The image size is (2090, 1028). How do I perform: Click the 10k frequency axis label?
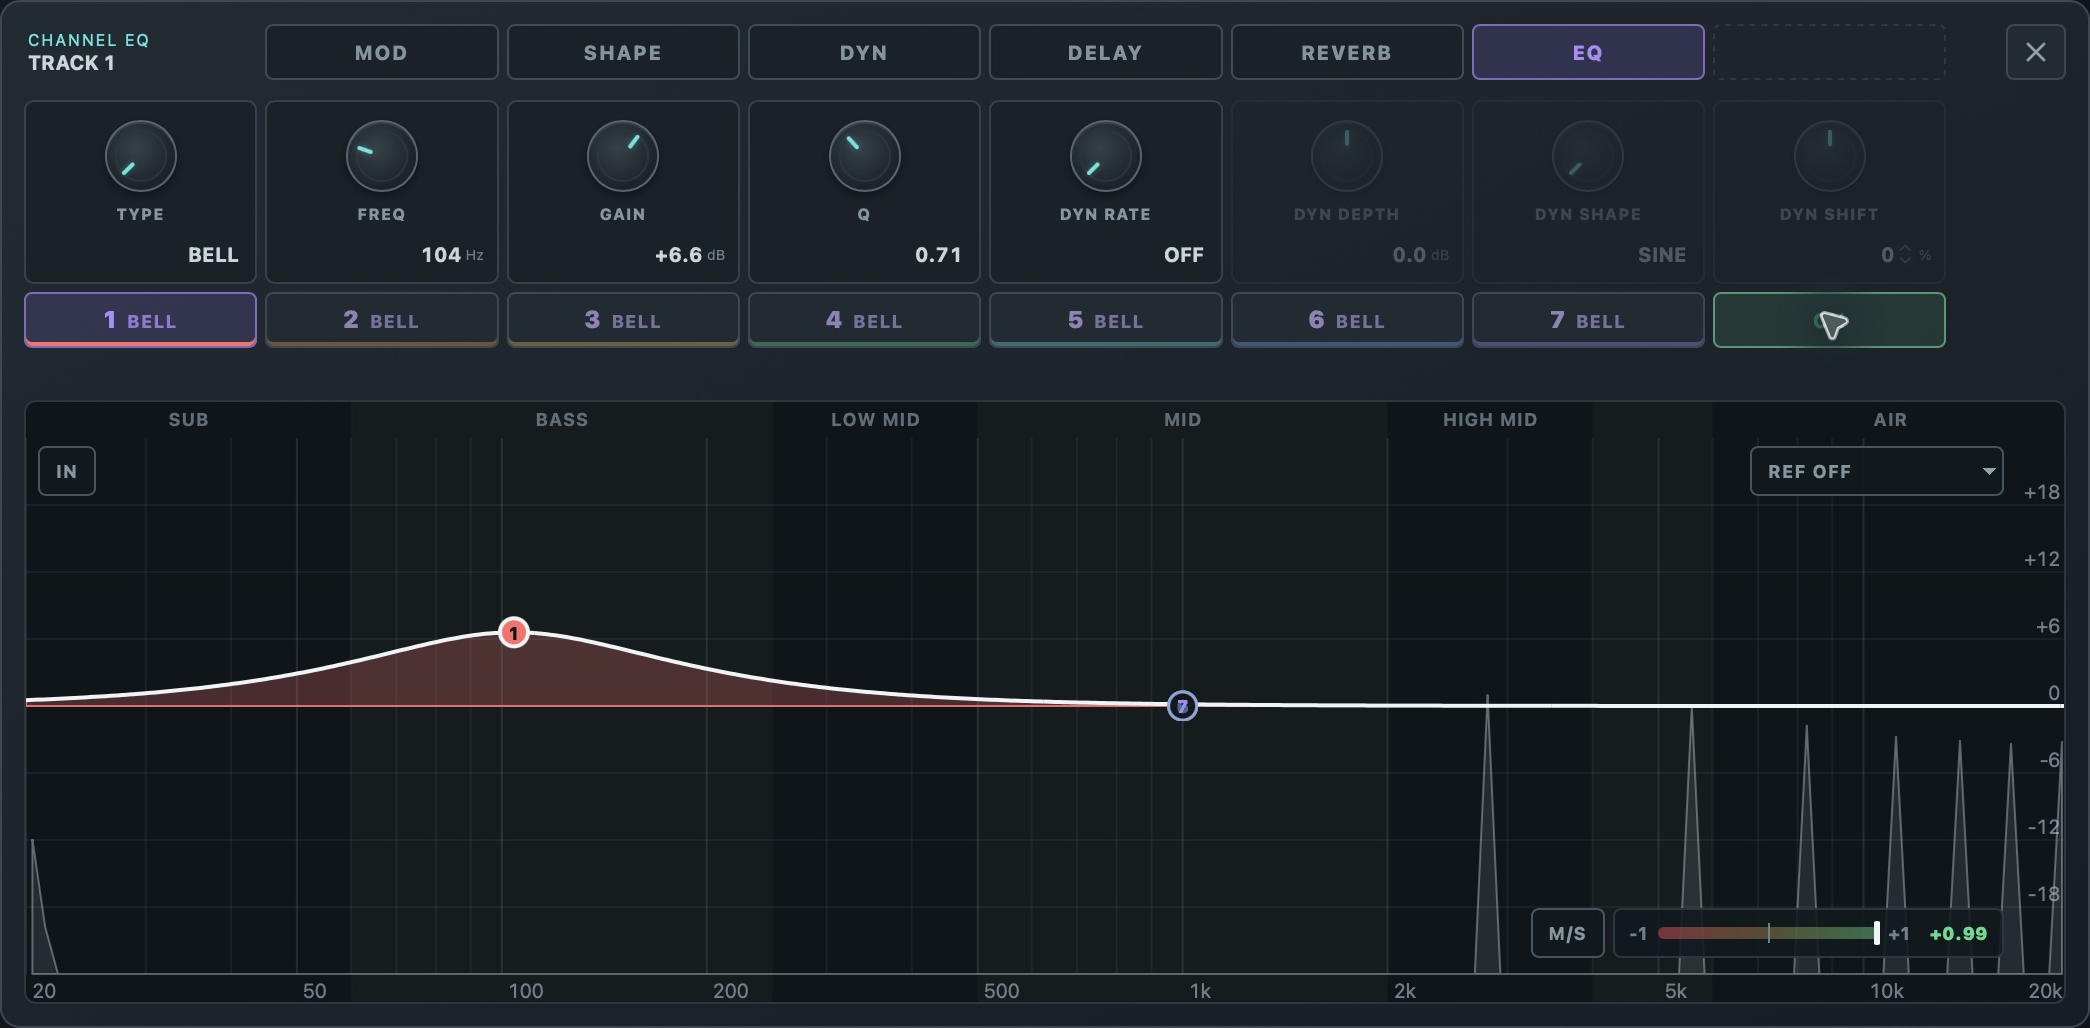pyautogui.click(x=1887, y=991)
